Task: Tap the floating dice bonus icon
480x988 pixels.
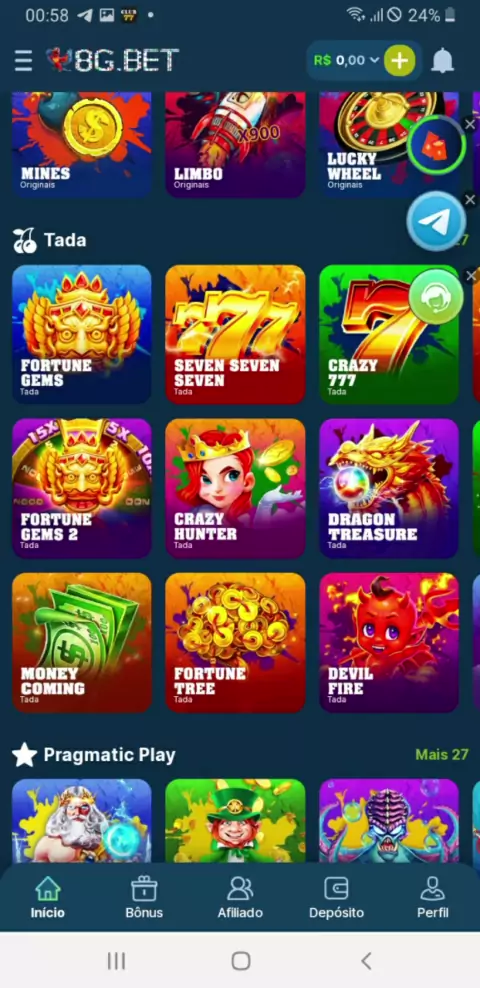Action: 436,146
